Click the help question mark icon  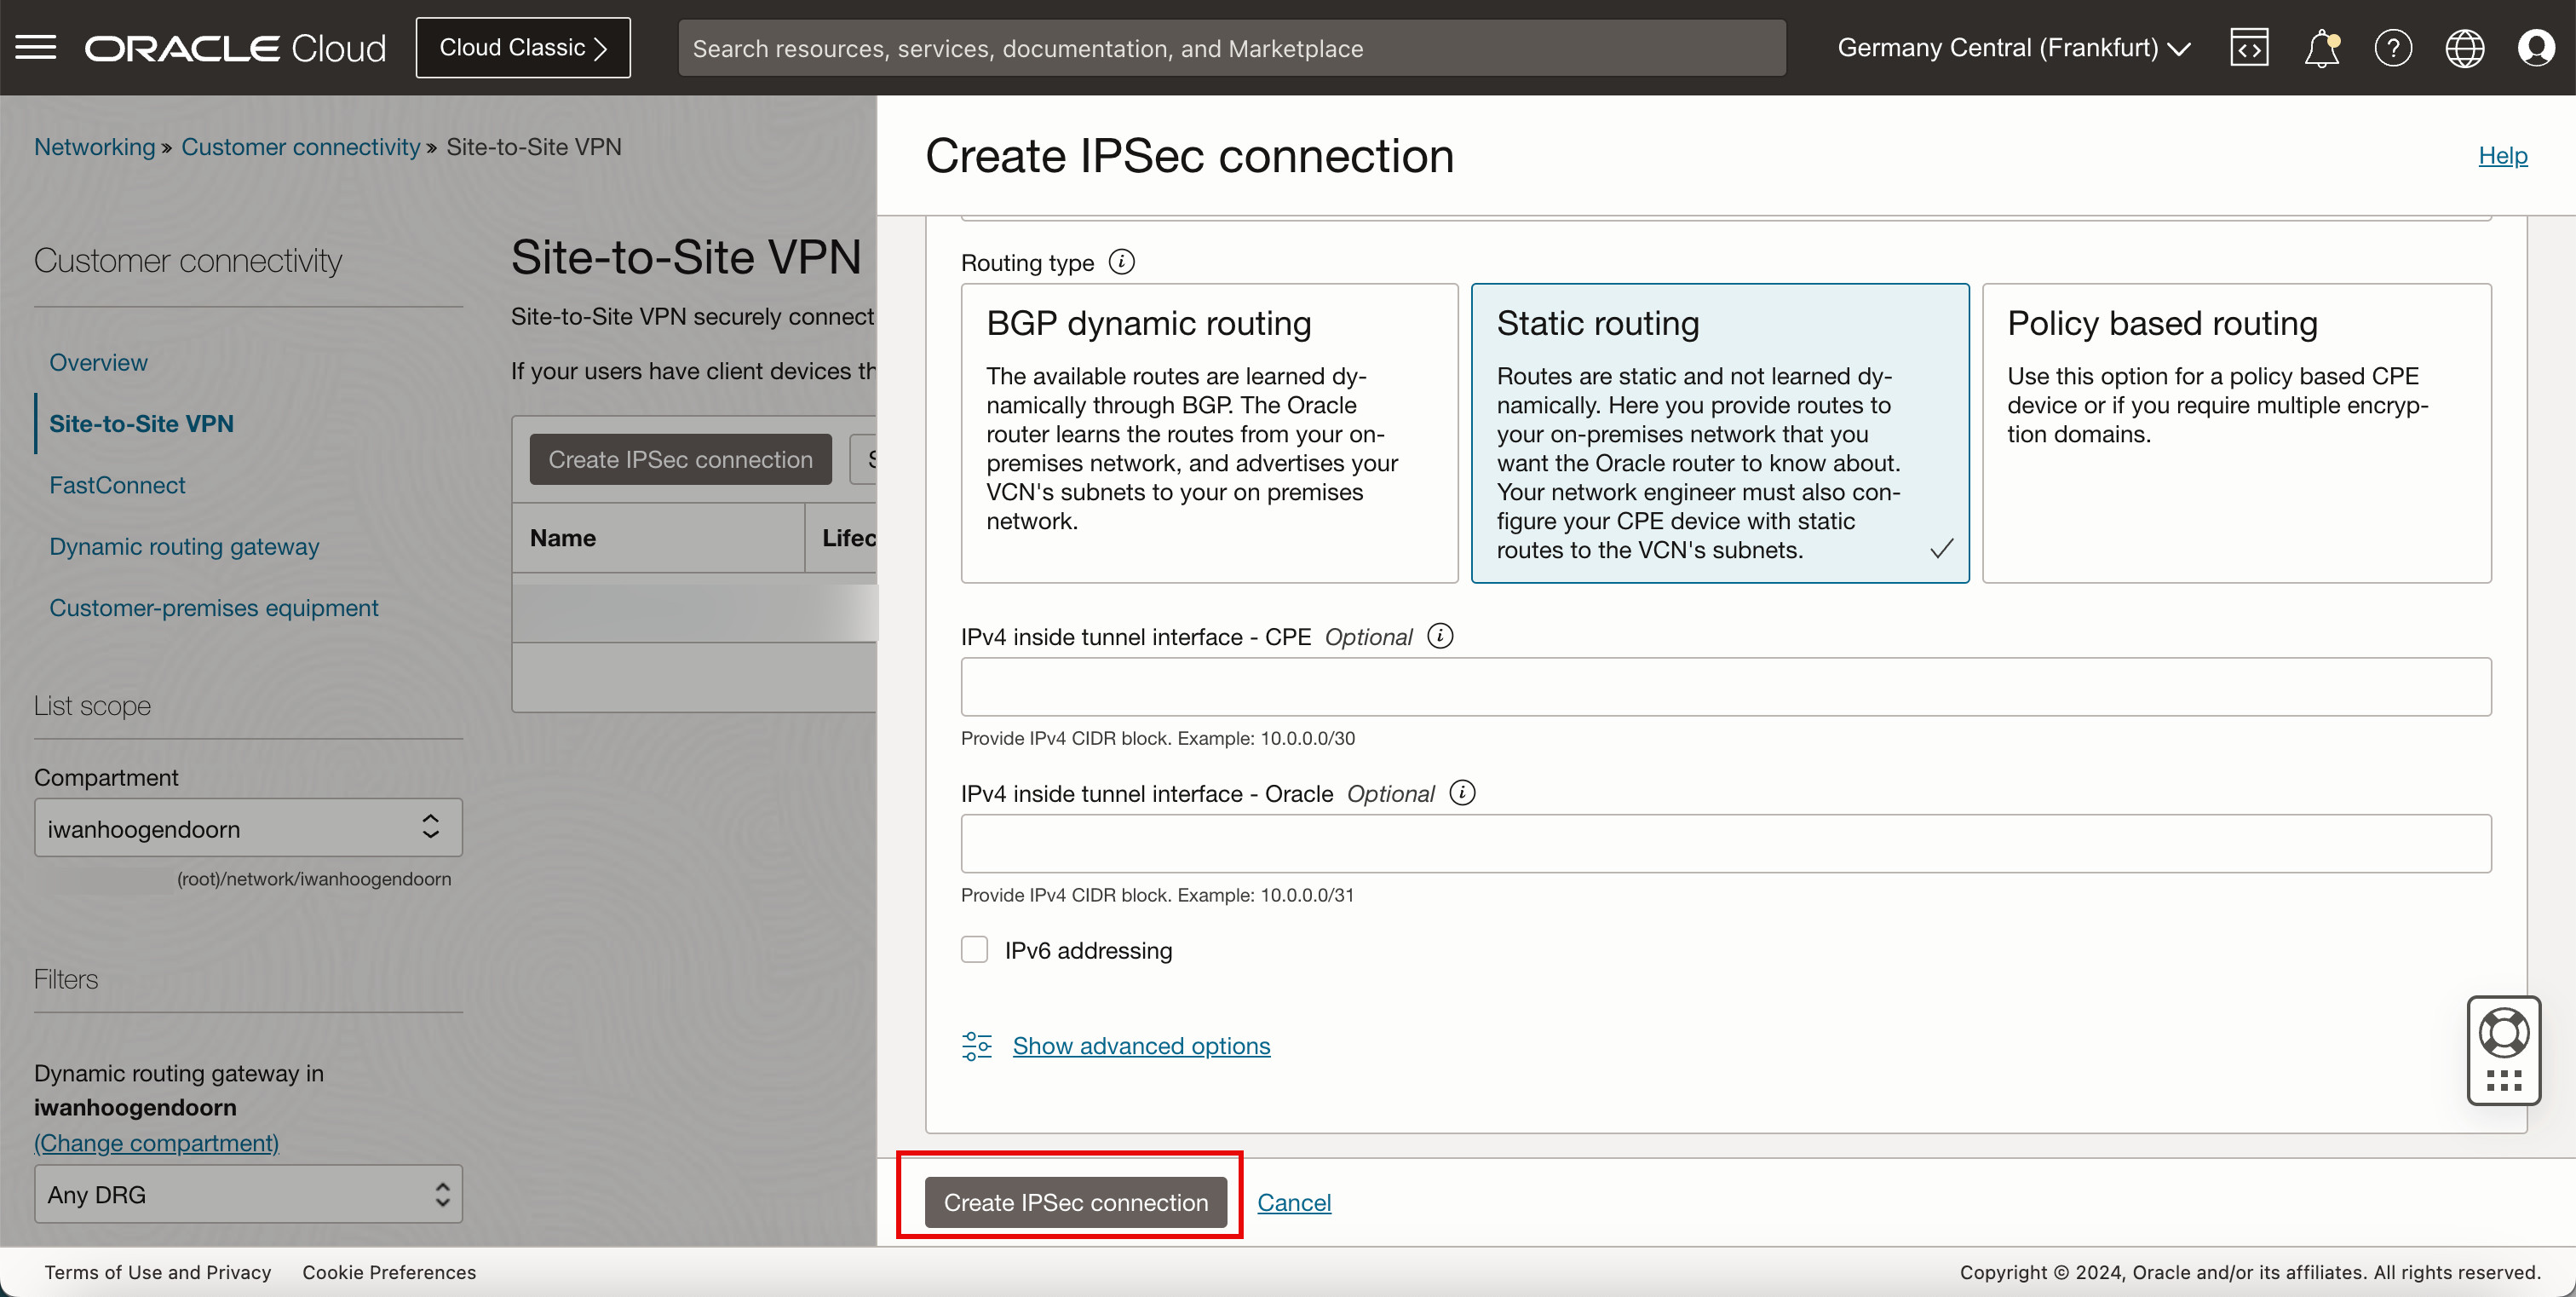click(2394, 48)
